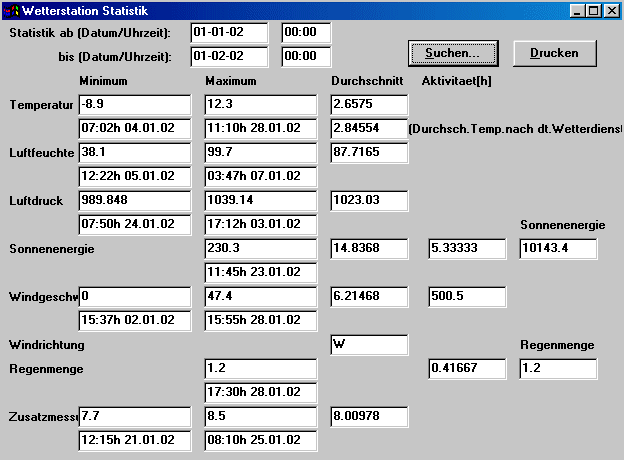
Task: Minimize the Wetterstation Statistik window
Action: pos(578,11)
